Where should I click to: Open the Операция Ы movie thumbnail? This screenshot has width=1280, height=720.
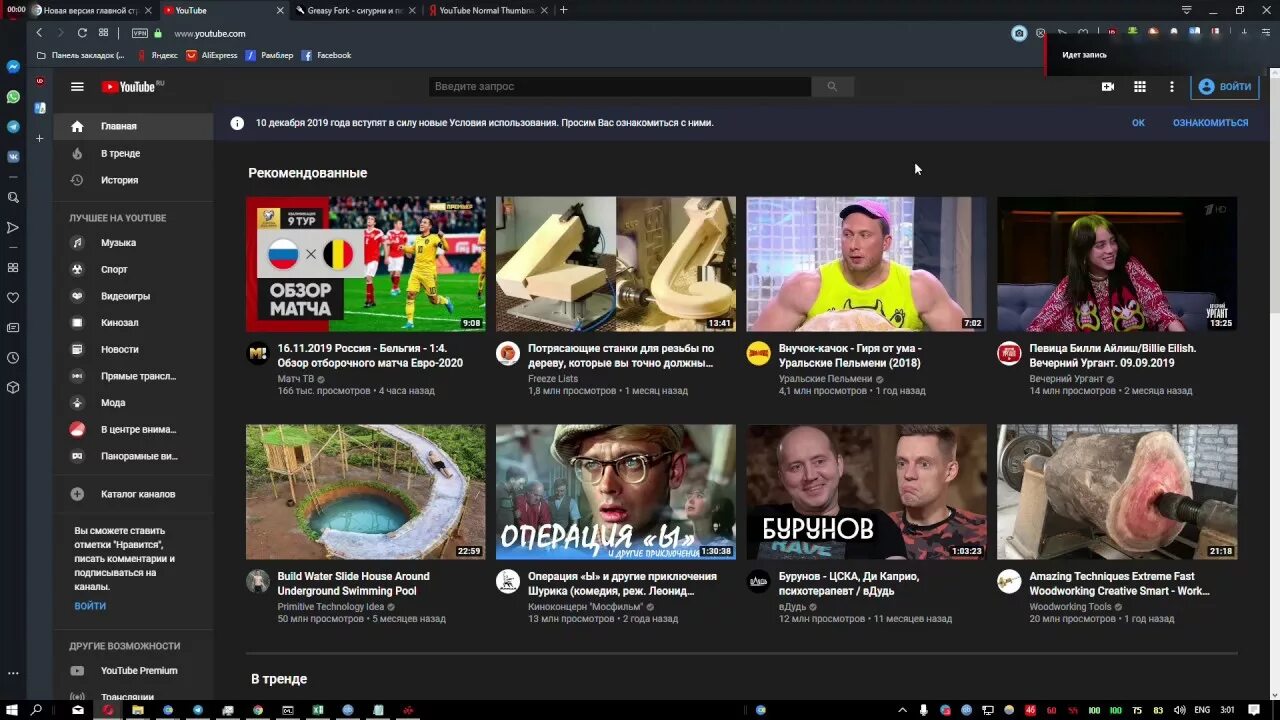coord(616,492)
